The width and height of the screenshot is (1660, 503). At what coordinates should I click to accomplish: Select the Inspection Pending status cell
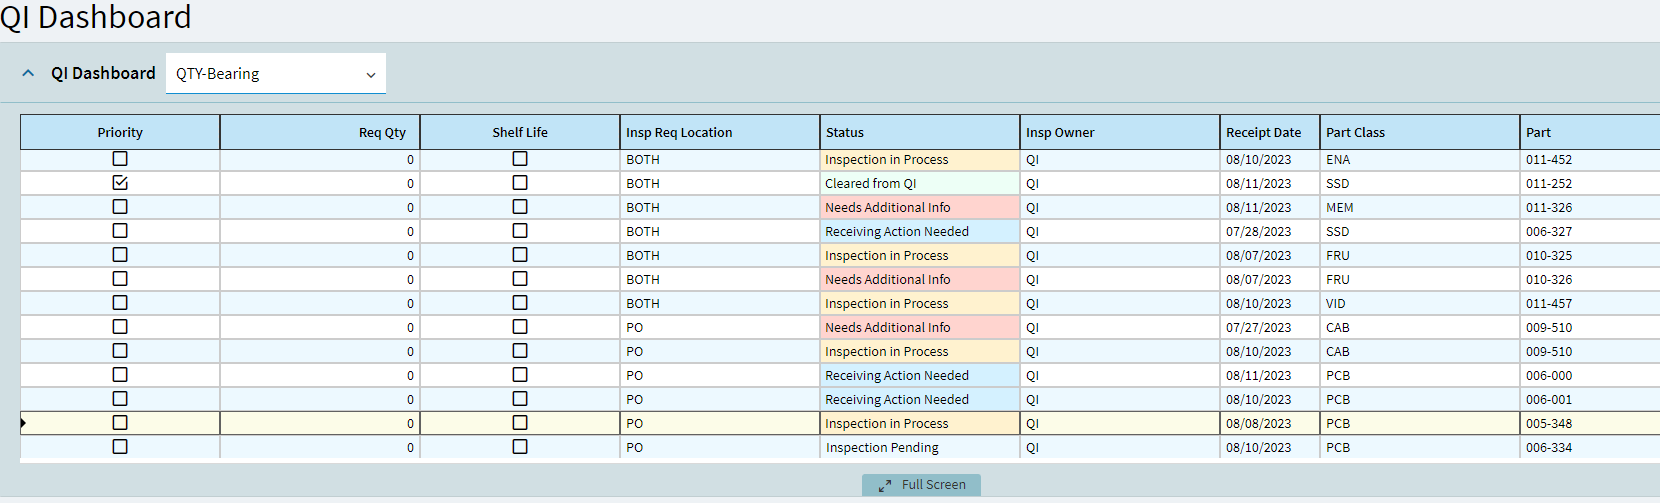pyautogui.click(x=919, y=448)
